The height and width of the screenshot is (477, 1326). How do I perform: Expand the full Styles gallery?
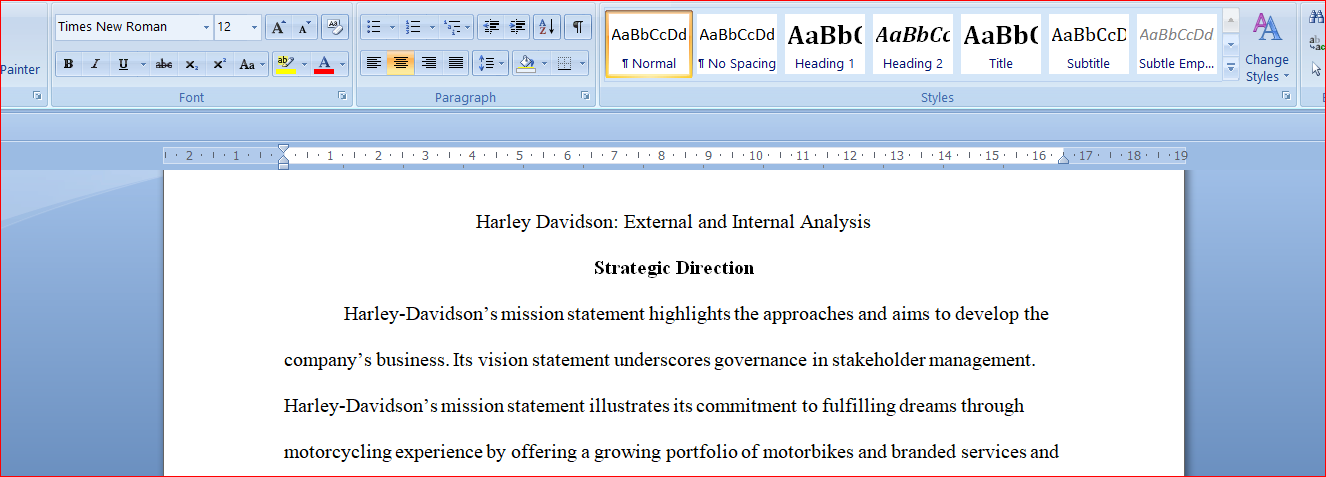1231,68
